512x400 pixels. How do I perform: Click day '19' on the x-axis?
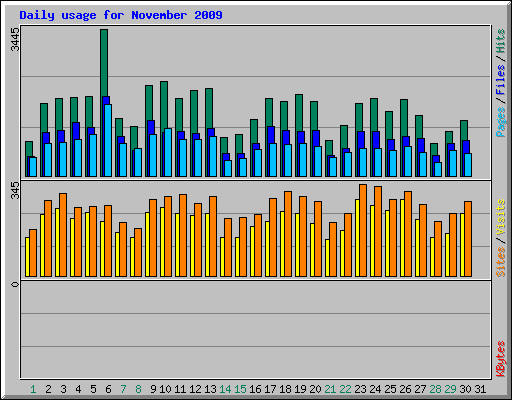[300, 389]
